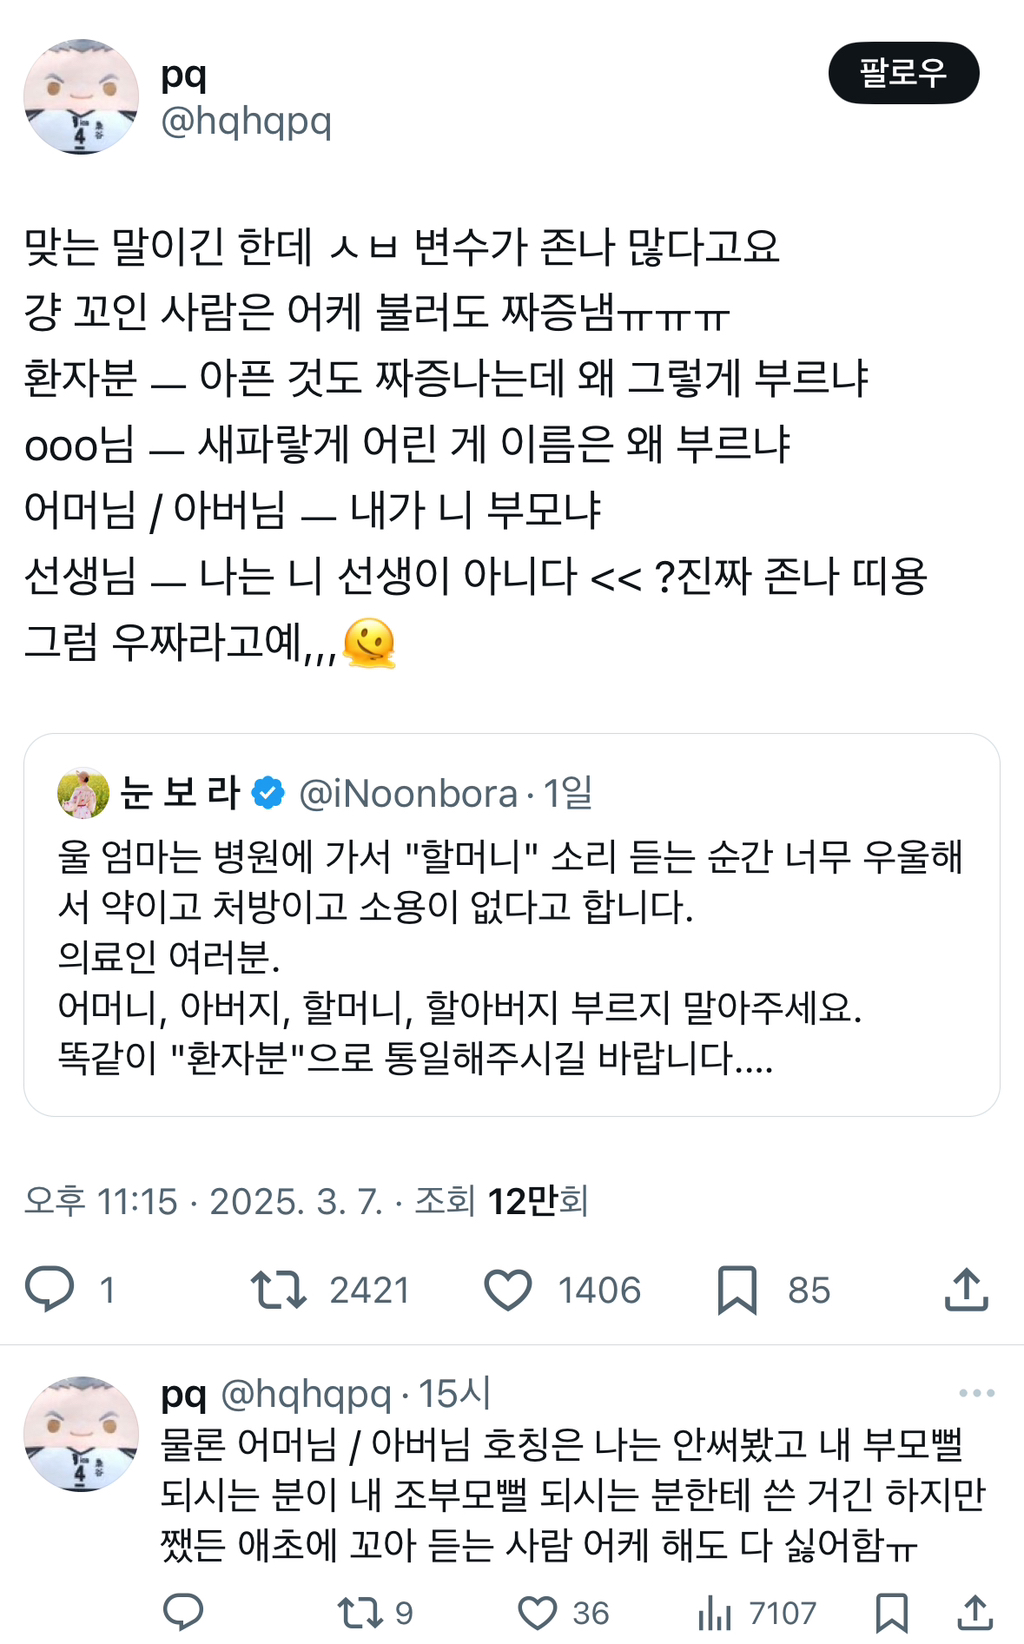
Task: Open 눈보라's small avatar in quoted tweet
Action: click(84, 794)
